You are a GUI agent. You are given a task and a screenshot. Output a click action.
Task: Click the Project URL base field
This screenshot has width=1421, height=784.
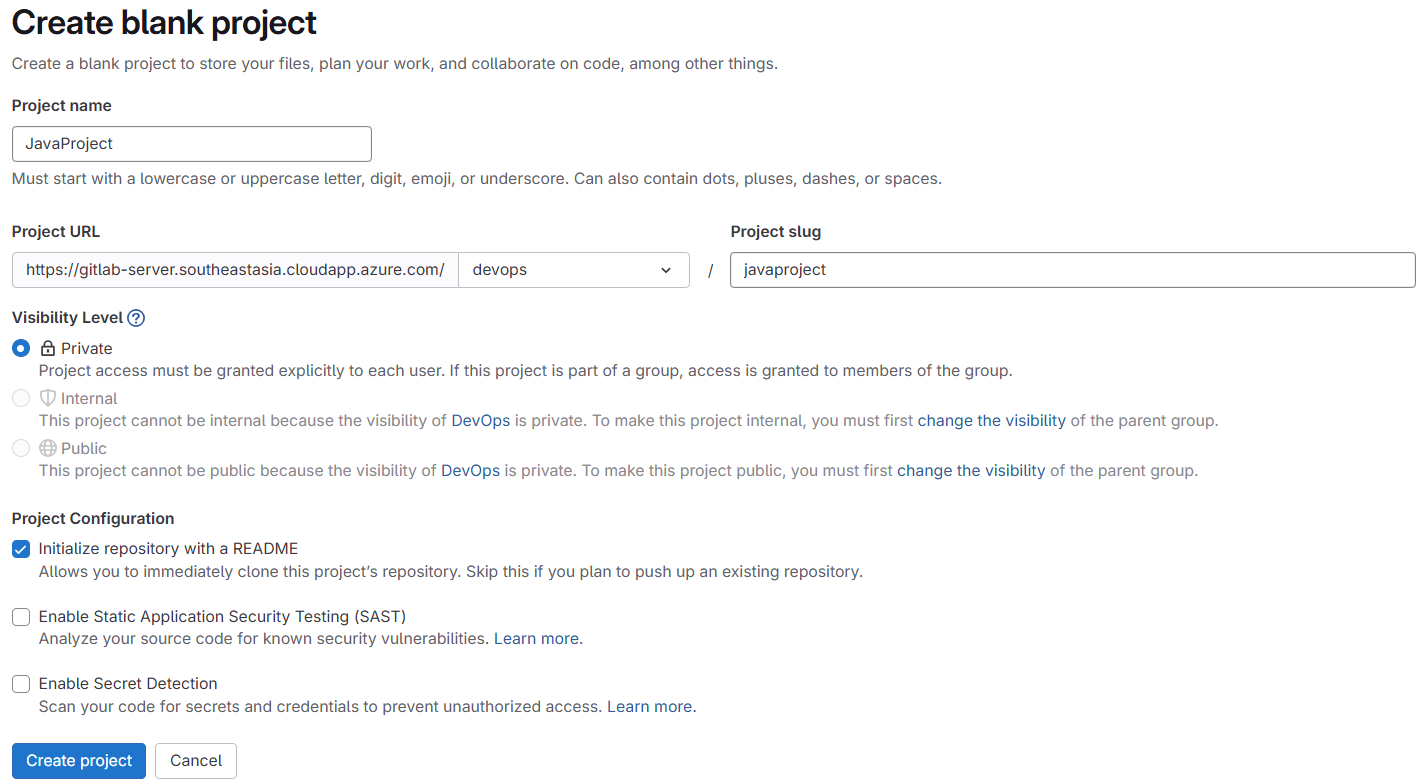[234, 269]
